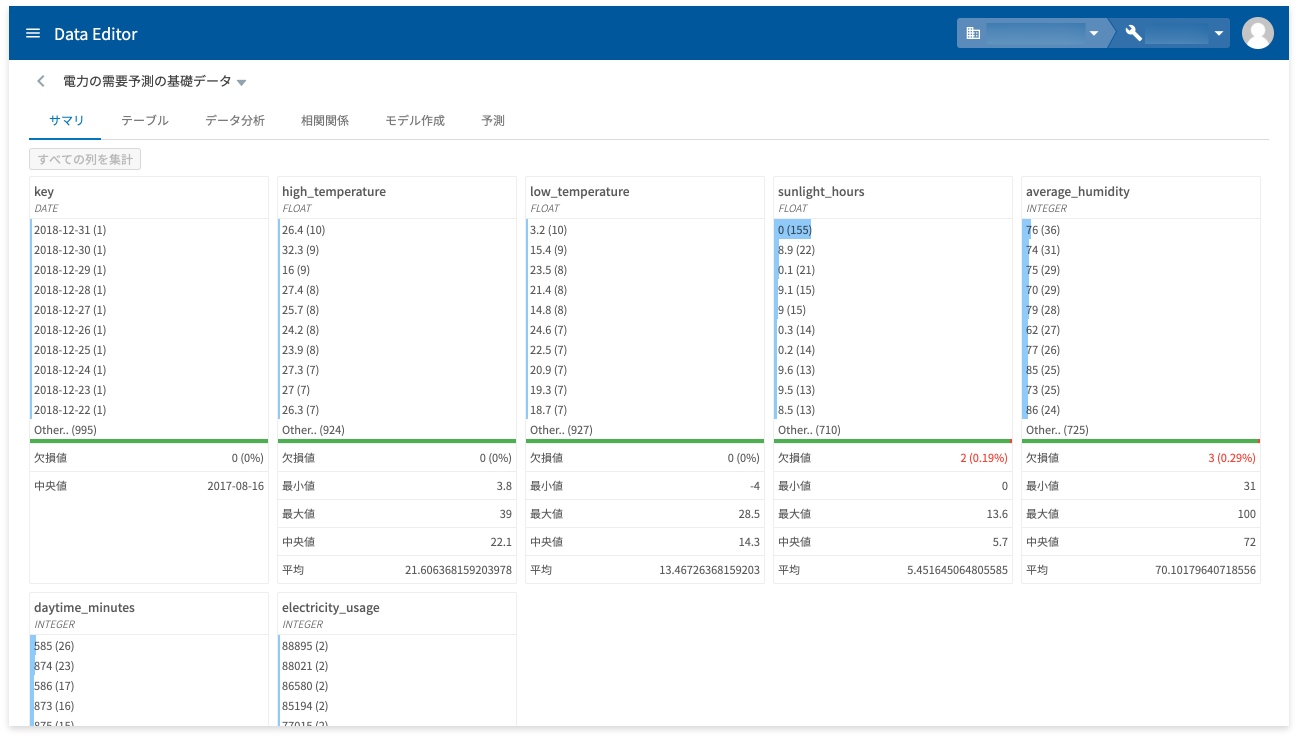1298x738 pixels.
Task: Select the key column header
Action: coord(44,191)
